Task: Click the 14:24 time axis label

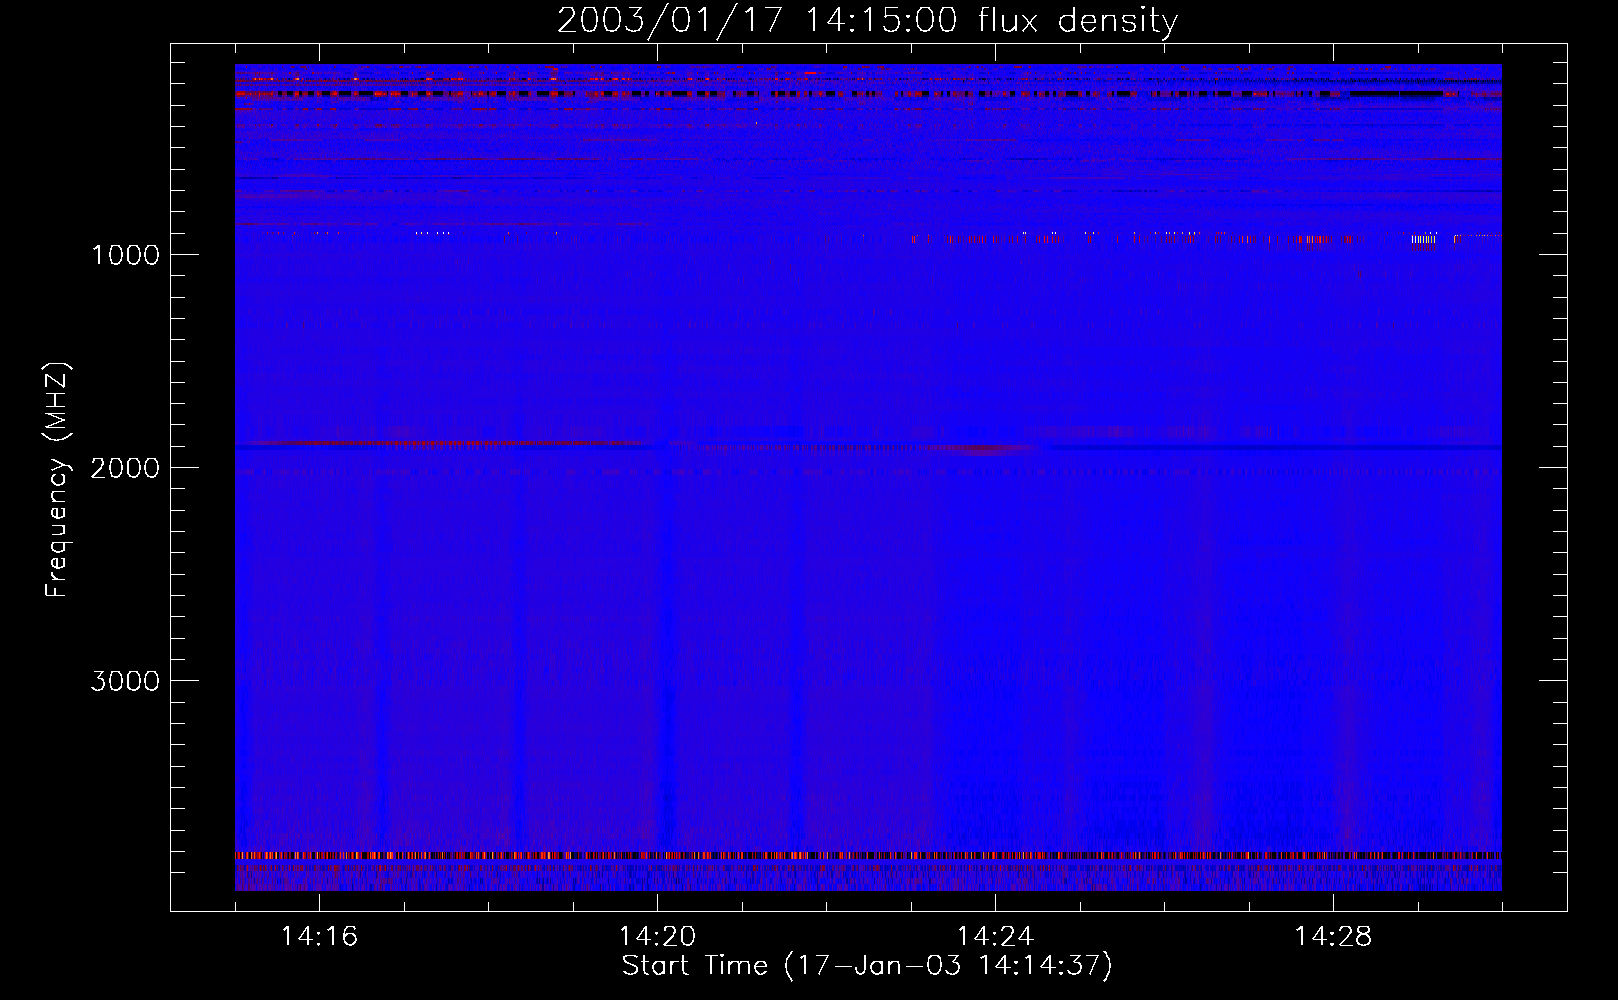Action: [995, 937]
